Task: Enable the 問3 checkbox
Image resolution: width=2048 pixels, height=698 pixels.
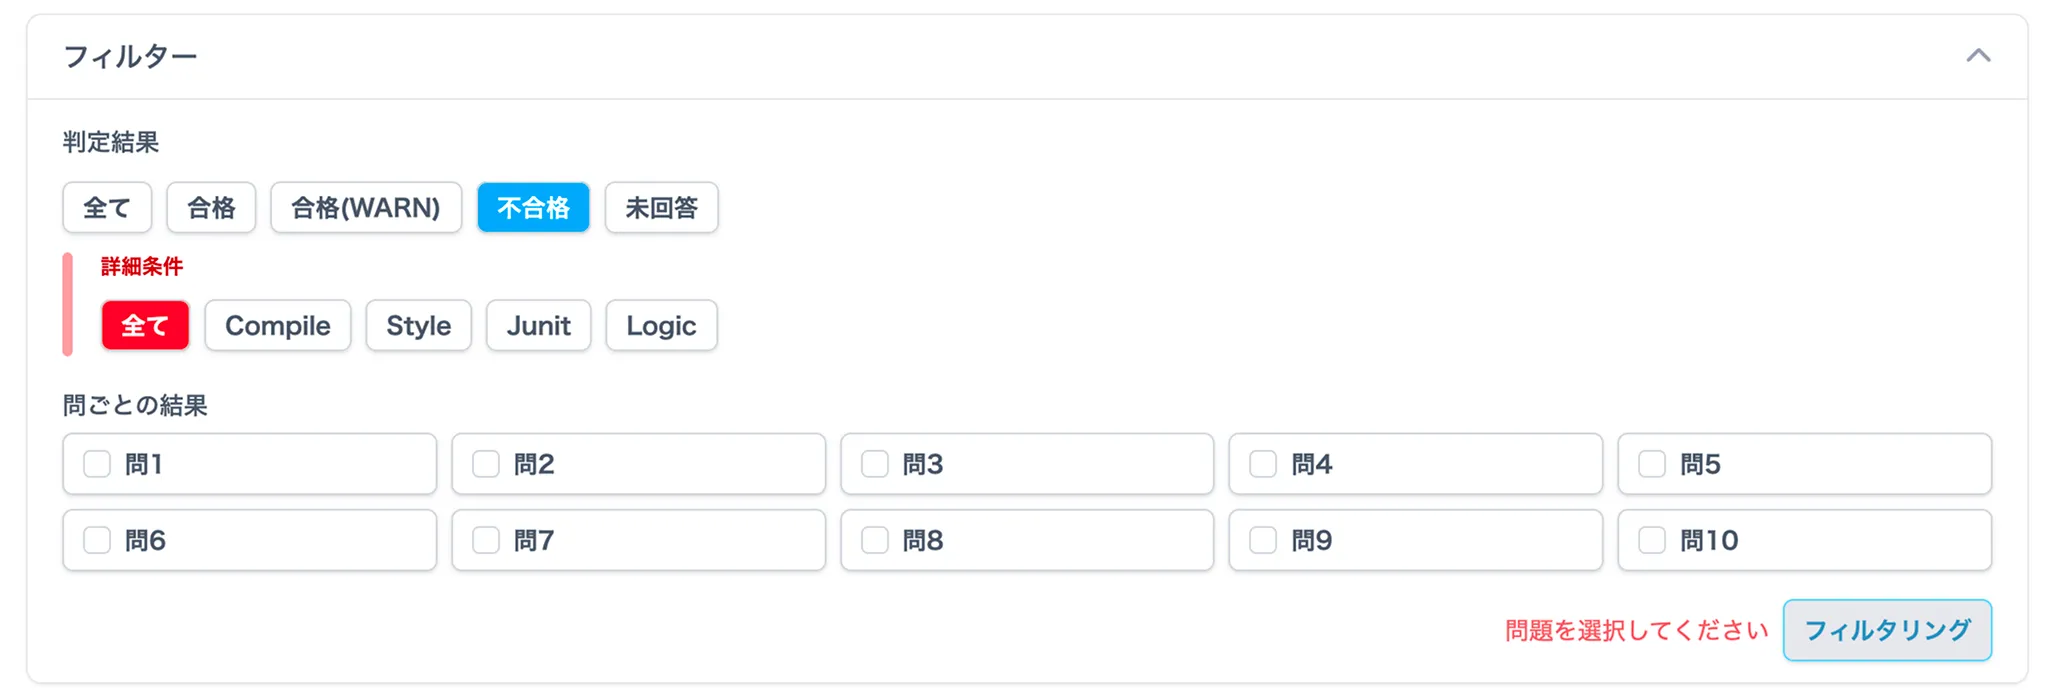Action: click(875, 464)
